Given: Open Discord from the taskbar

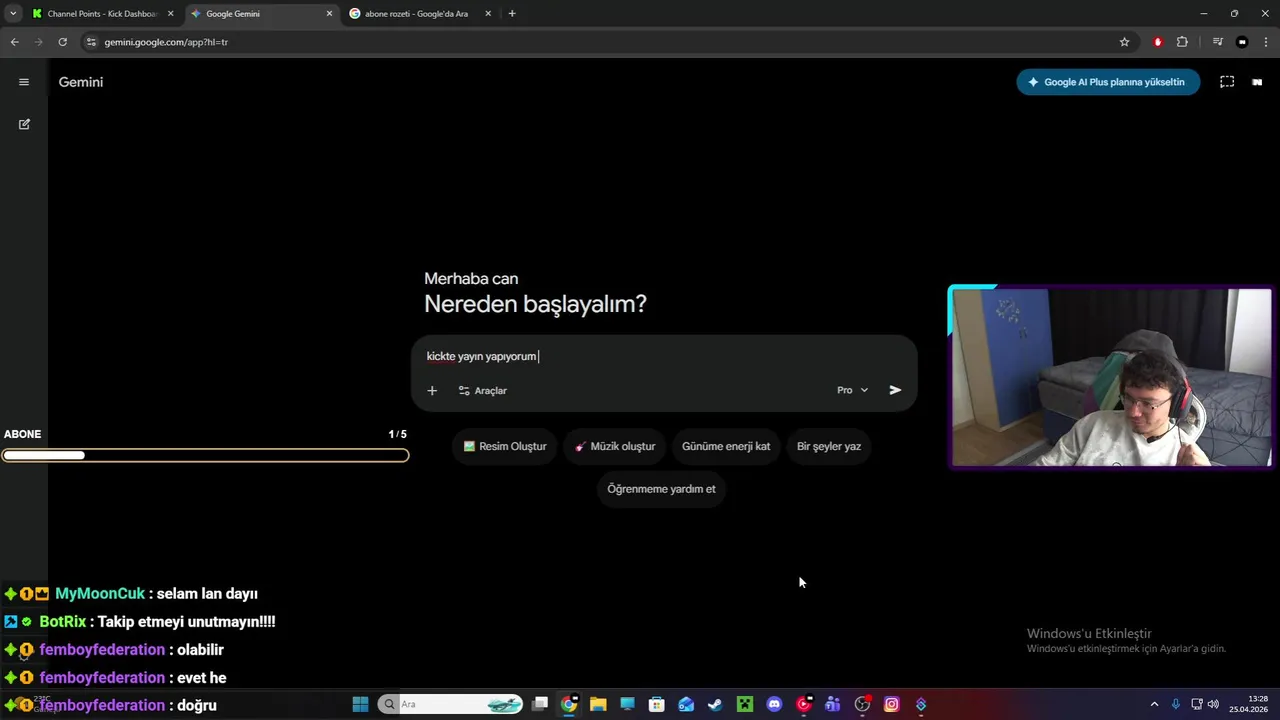Looking at the screenshot, I should coord(774,704).
